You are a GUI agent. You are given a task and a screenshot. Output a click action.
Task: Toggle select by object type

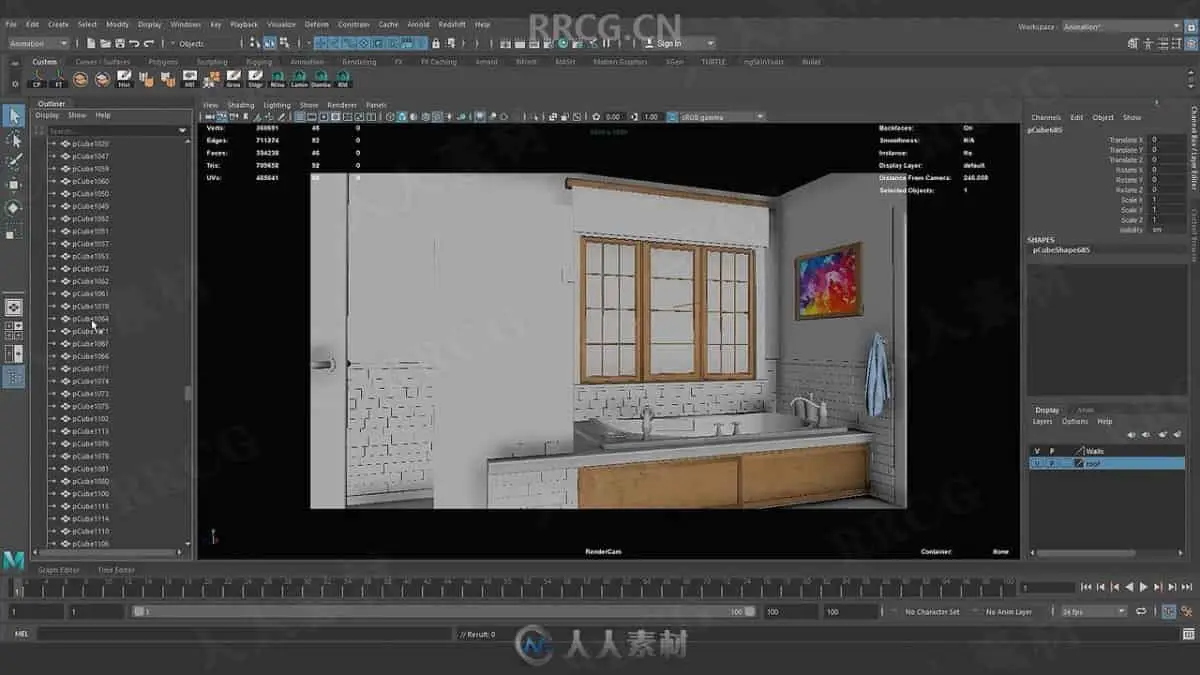click(270, 43)
